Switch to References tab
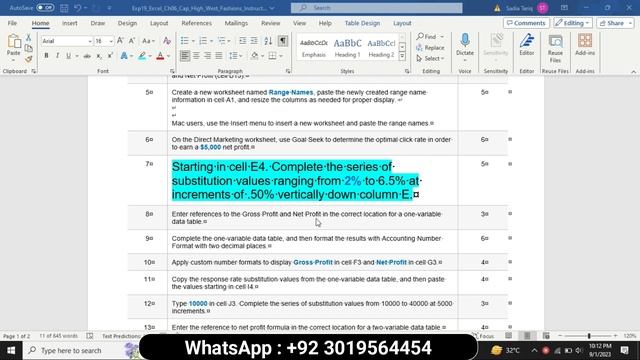640x360 pixels. click(196, 23)
